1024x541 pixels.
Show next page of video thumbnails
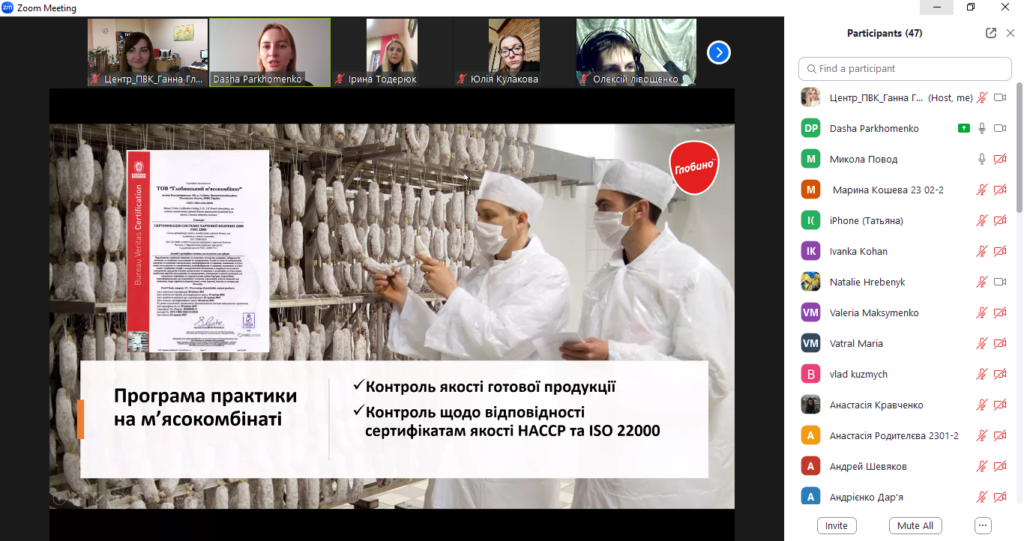(718, 52)
